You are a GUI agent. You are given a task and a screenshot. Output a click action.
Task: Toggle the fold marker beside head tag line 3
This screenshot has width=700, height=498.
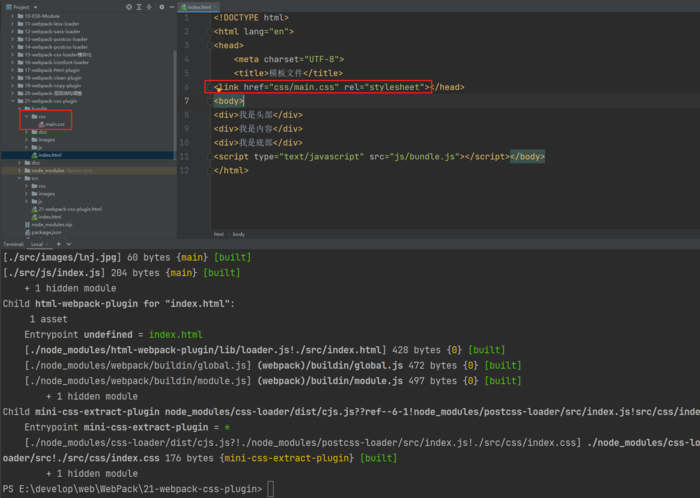pyautogui.click(x=210, y=46)
